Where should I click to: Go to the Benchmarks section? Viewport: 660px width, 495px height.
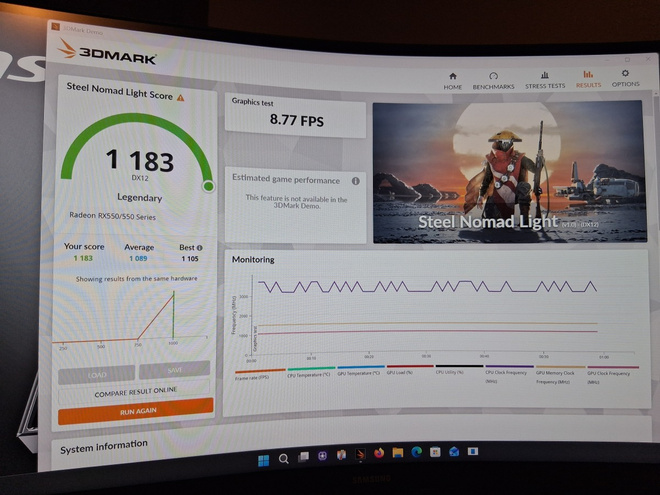coord(493,81)
